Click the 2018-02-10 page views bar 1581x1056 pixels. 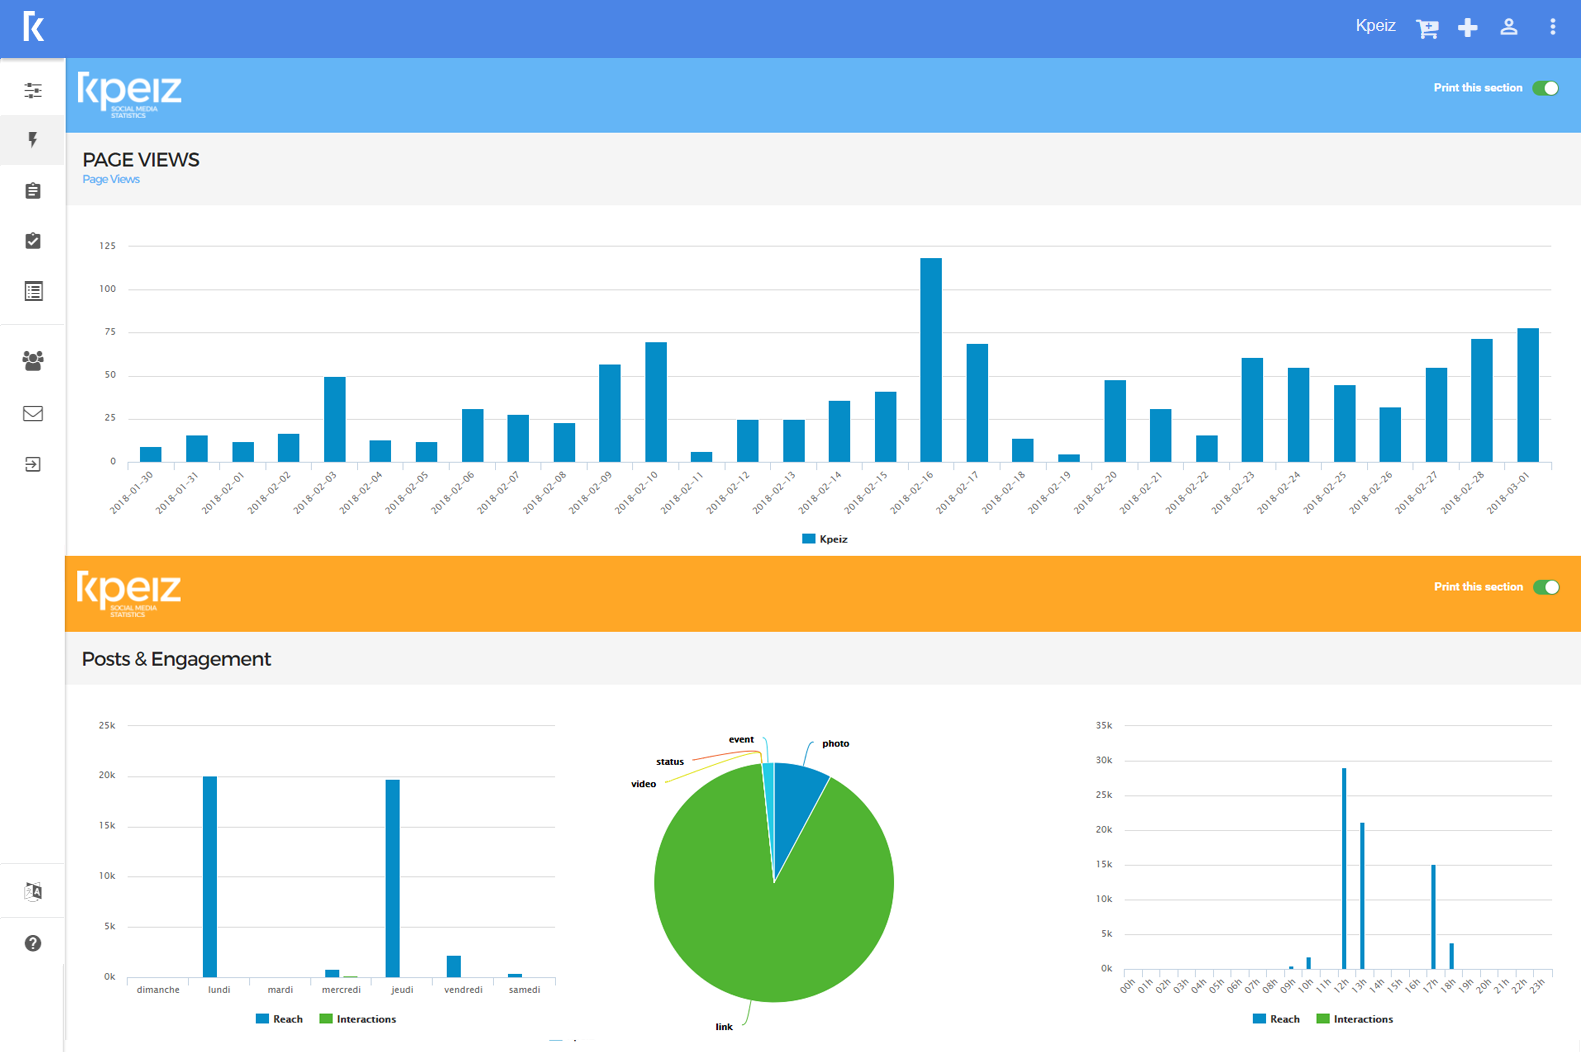click(656, 402)
